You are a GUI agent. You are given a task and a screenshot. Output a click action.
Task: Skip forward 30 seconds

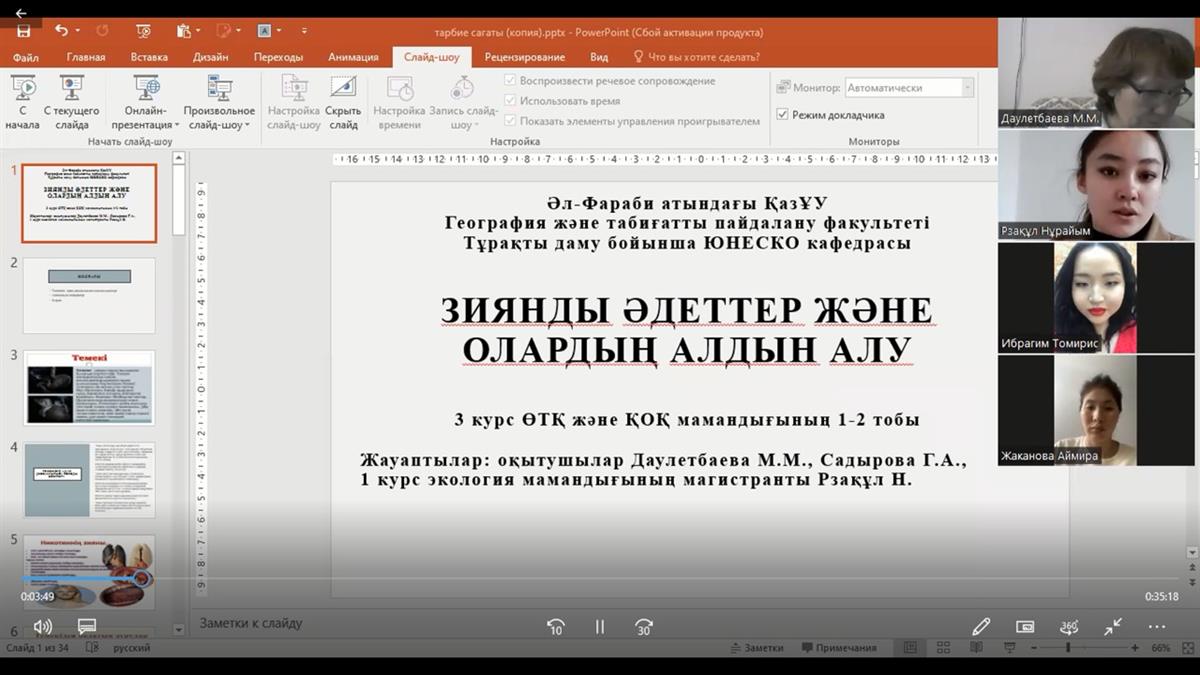coord(644,627)
